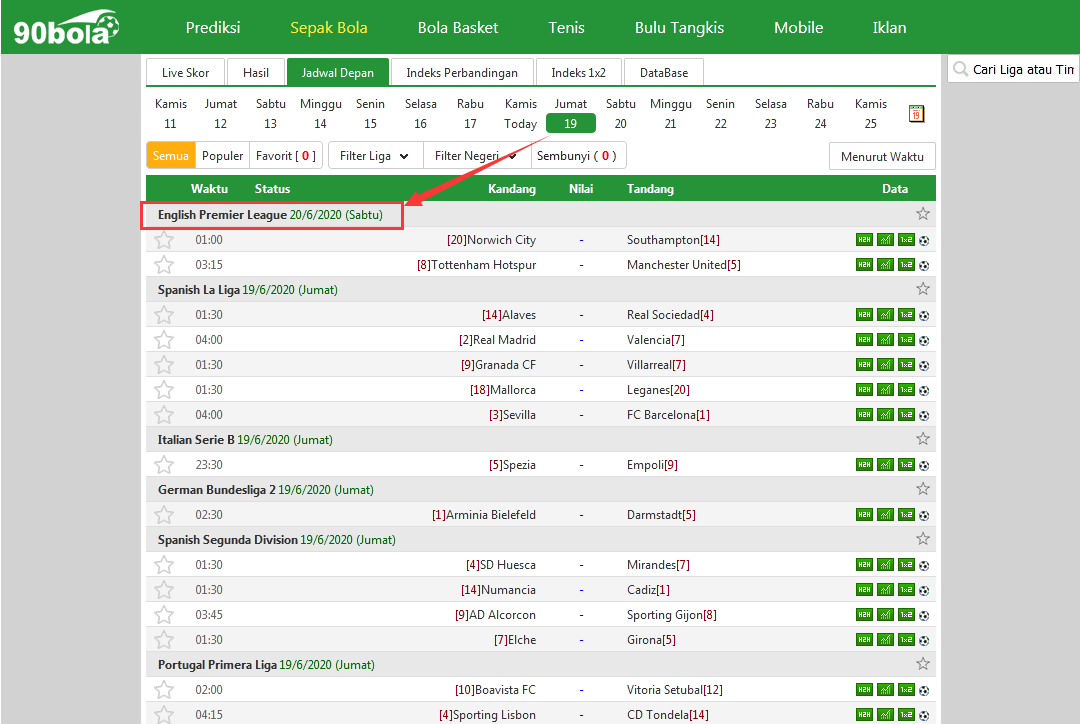Screen dimensions: 1080x724
Task: Open Mobile in top navigation
Action: pyautogui.click(x=798, y=28)
